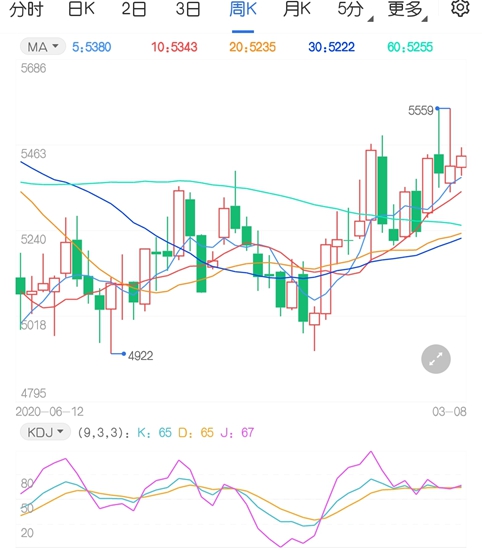This screenshot has width=482, height=550.
Task: Select the latest candlestick on the chart
Action: coord(461,161)
